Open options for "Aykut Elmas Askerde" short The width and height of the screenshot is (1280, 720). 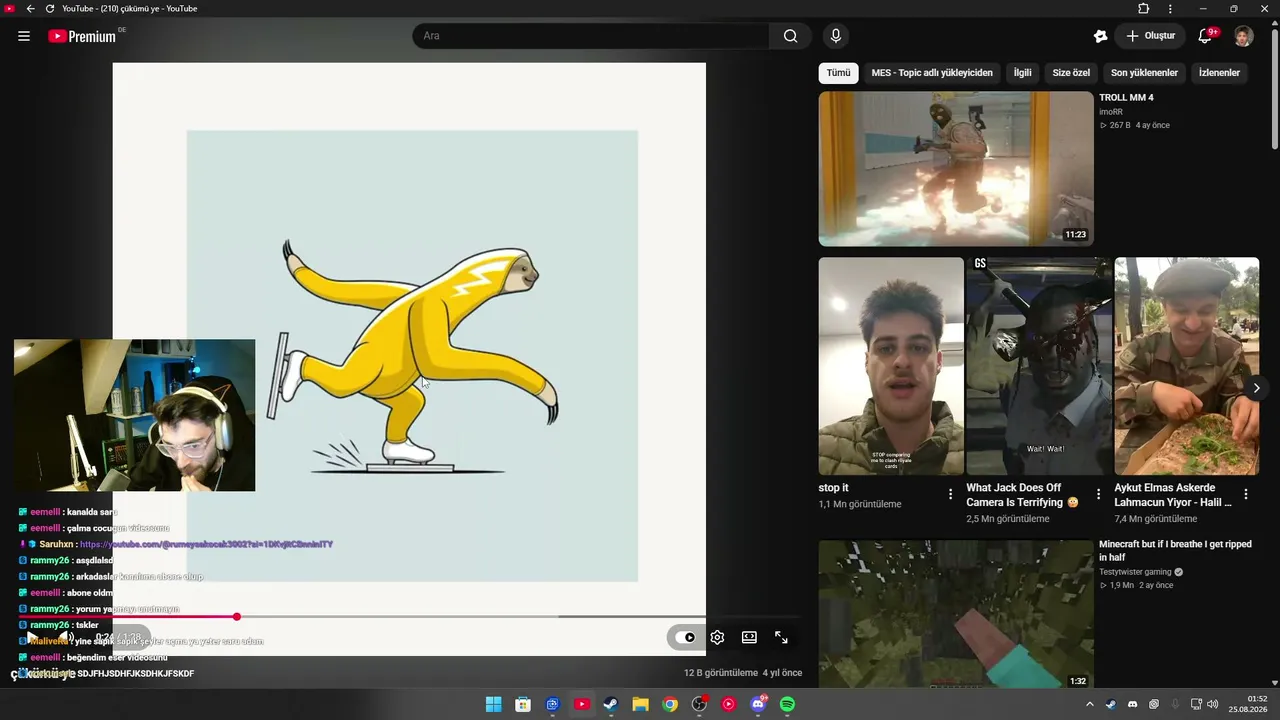(1246, 494)
